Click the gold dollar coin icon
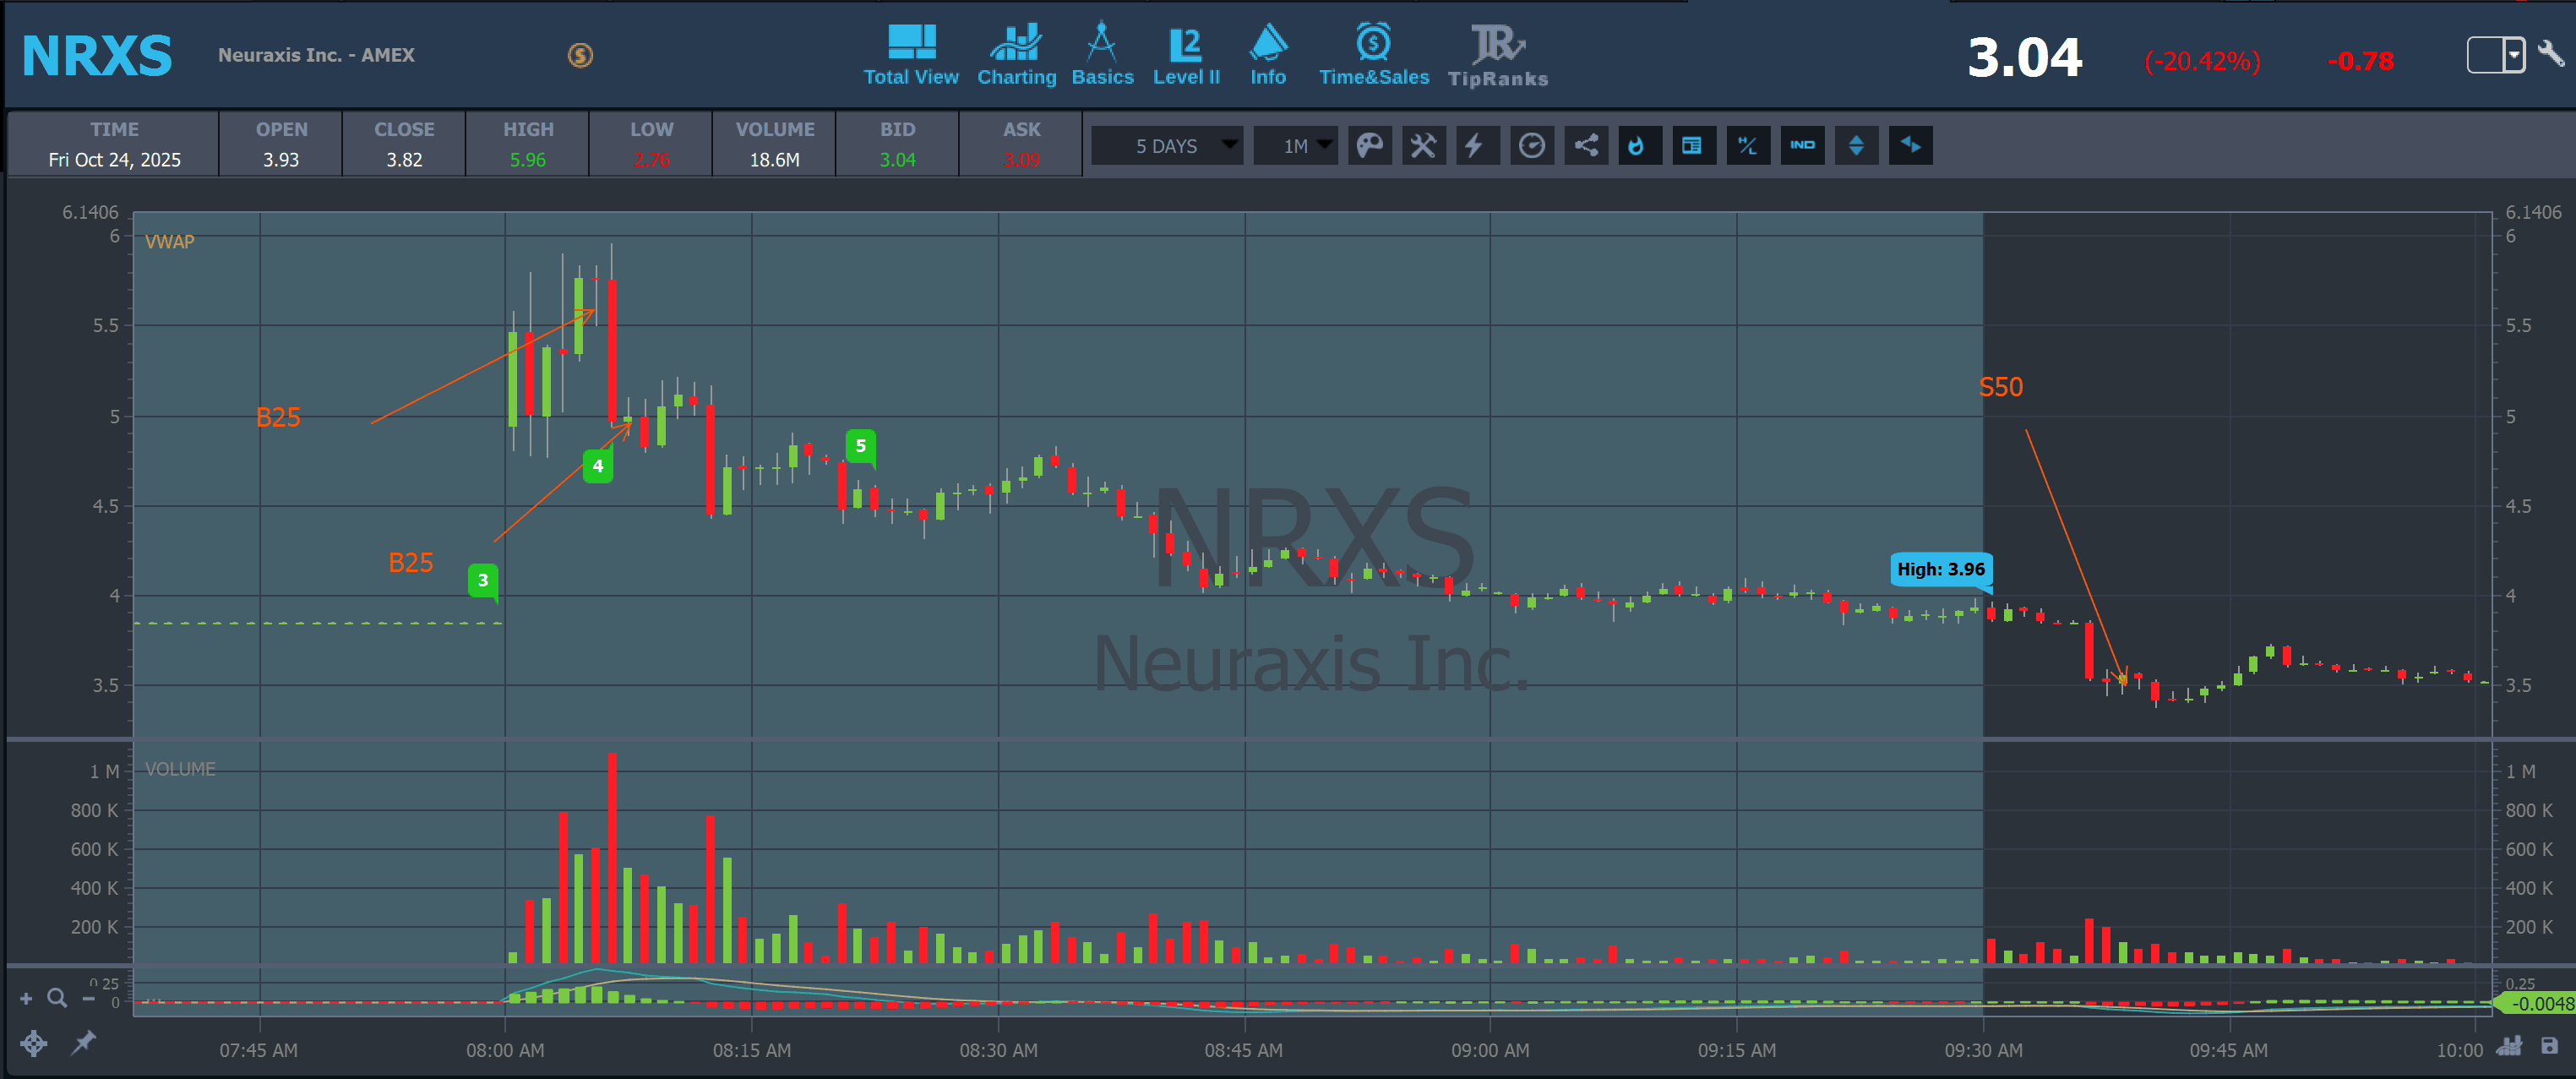Viewport: 2576px width, 1079px height. click(x=580, y=55)
